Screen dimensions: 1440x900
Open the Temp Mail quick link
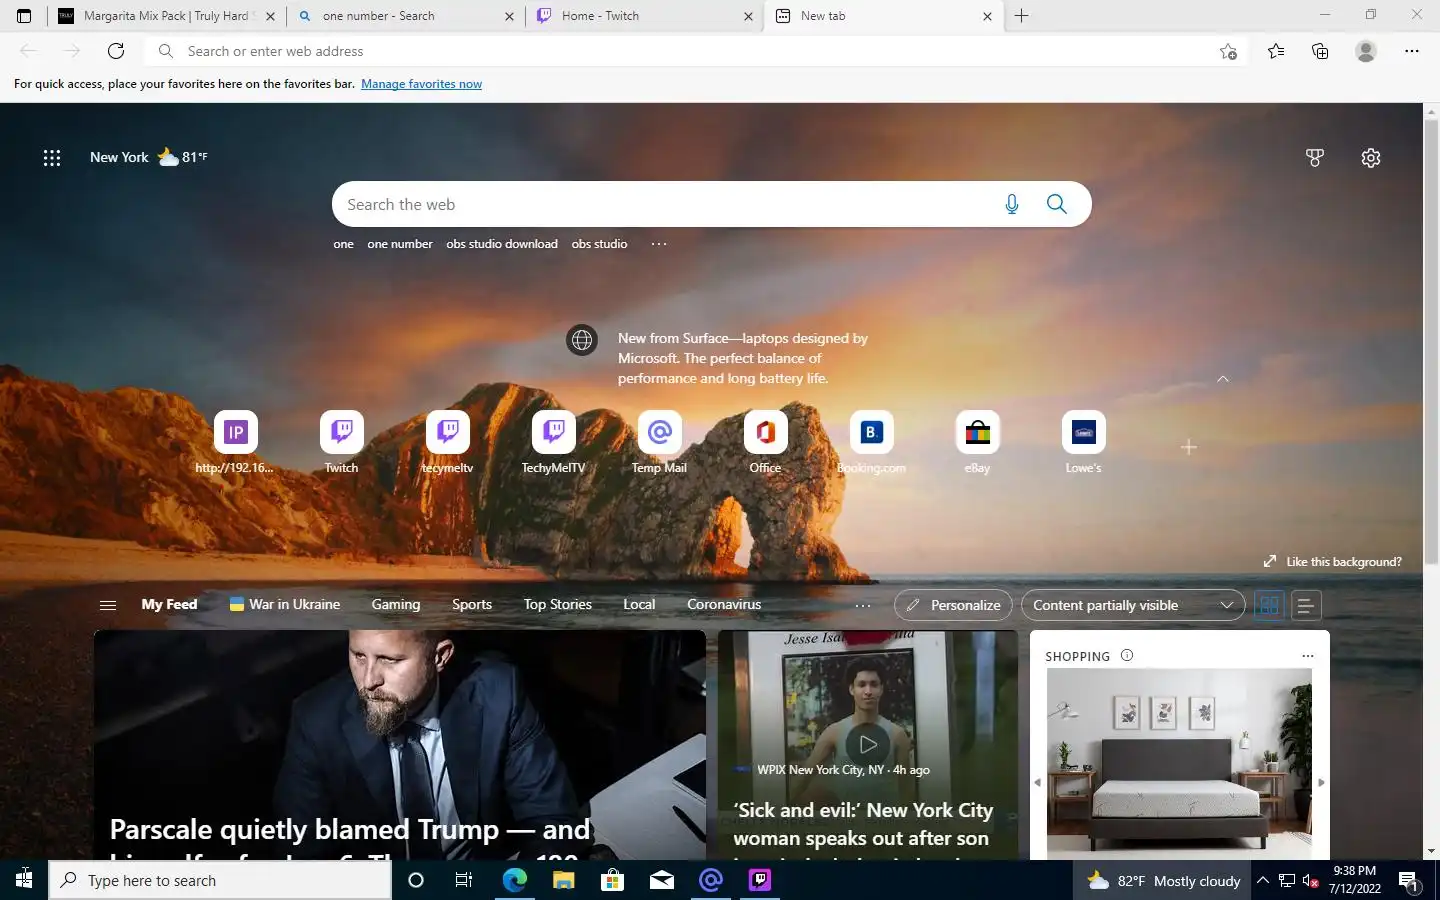[659, 442]
